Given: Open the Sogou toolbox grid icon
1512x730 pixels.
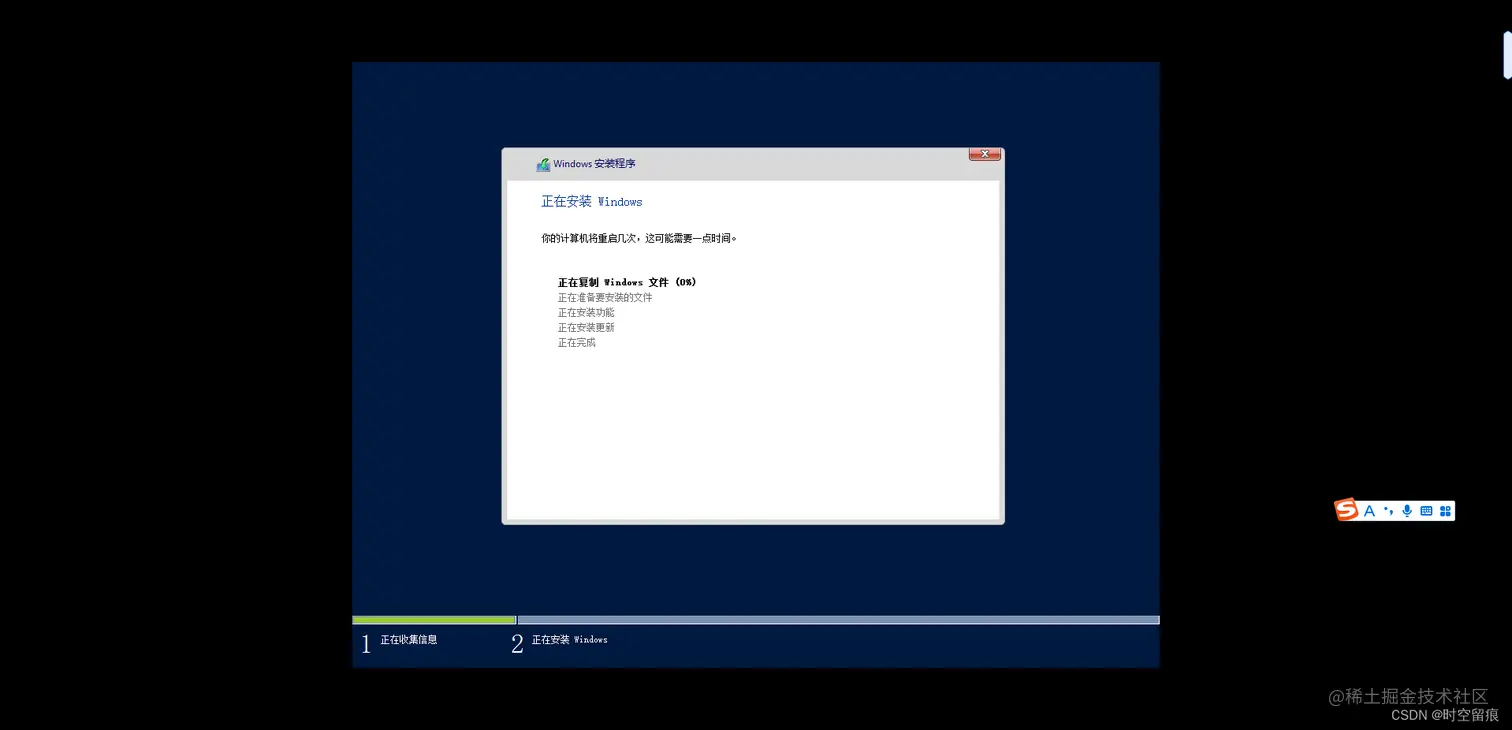Looking at the screenshot, I should pos(1445,511).
